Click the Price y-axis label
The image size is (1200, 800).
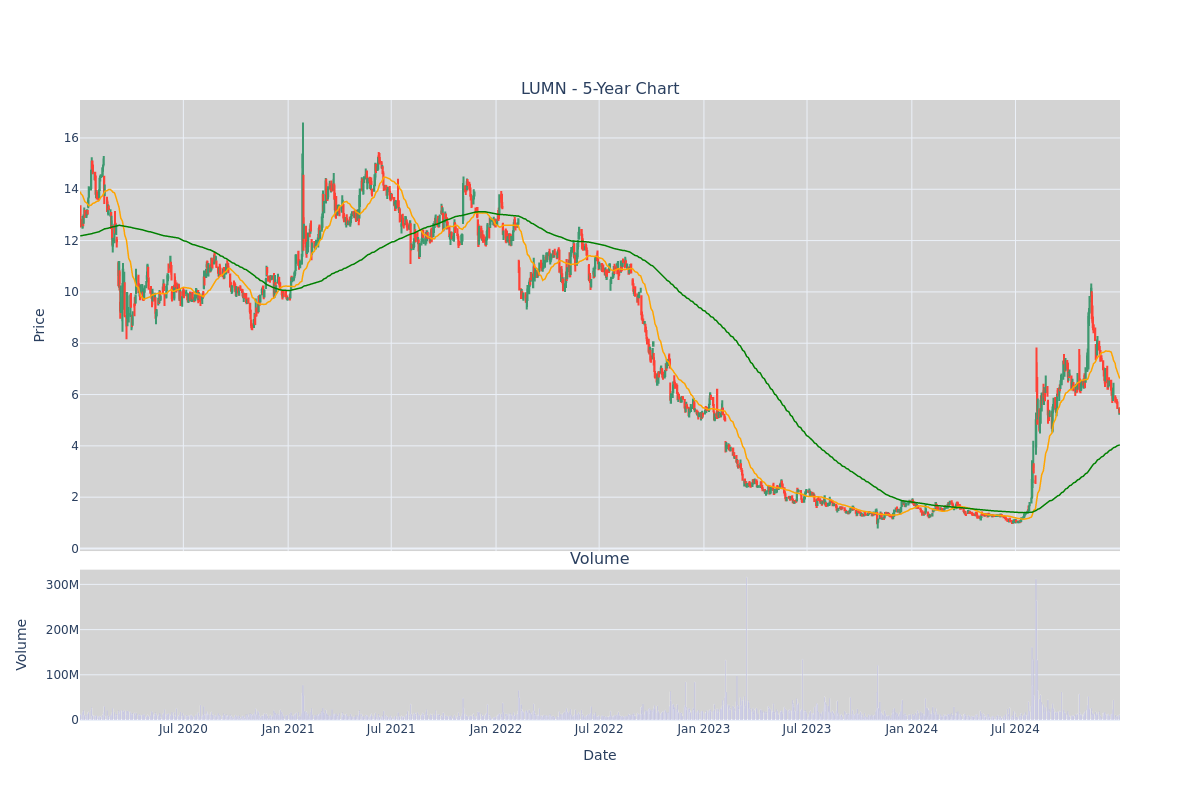(40, 325)
